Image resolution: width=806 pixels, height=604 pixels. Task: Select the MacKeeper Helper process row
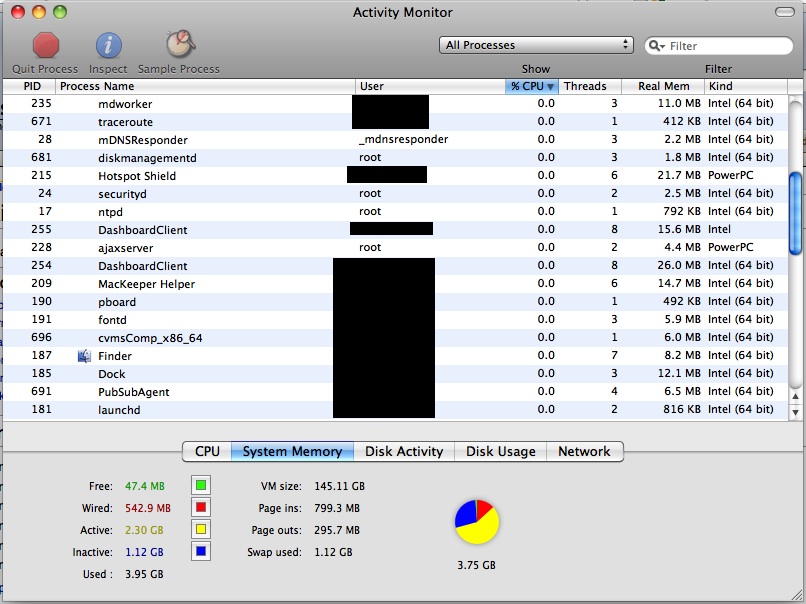395,284
